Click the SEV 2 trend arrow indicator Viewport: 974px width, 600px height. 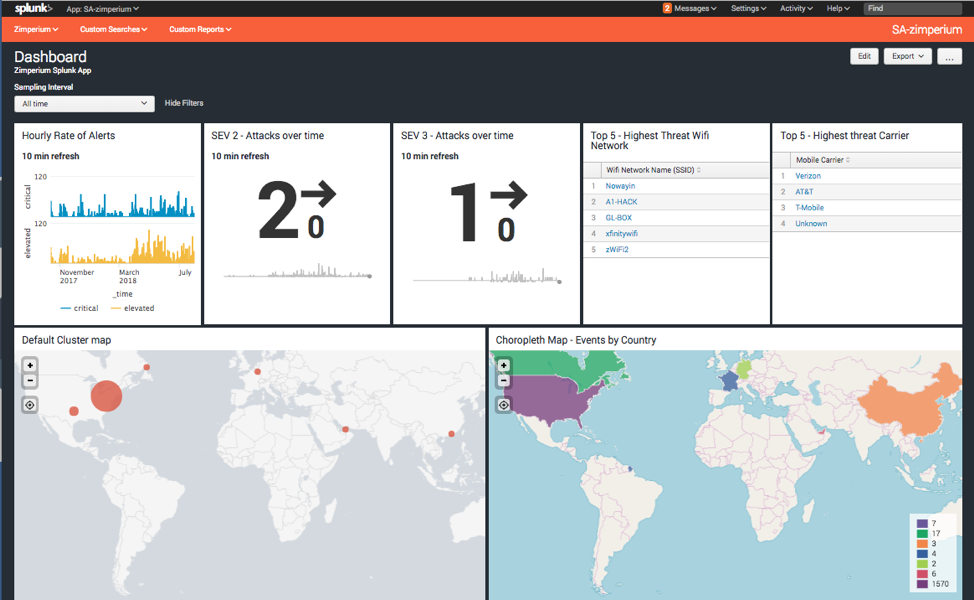coord(319,194)
